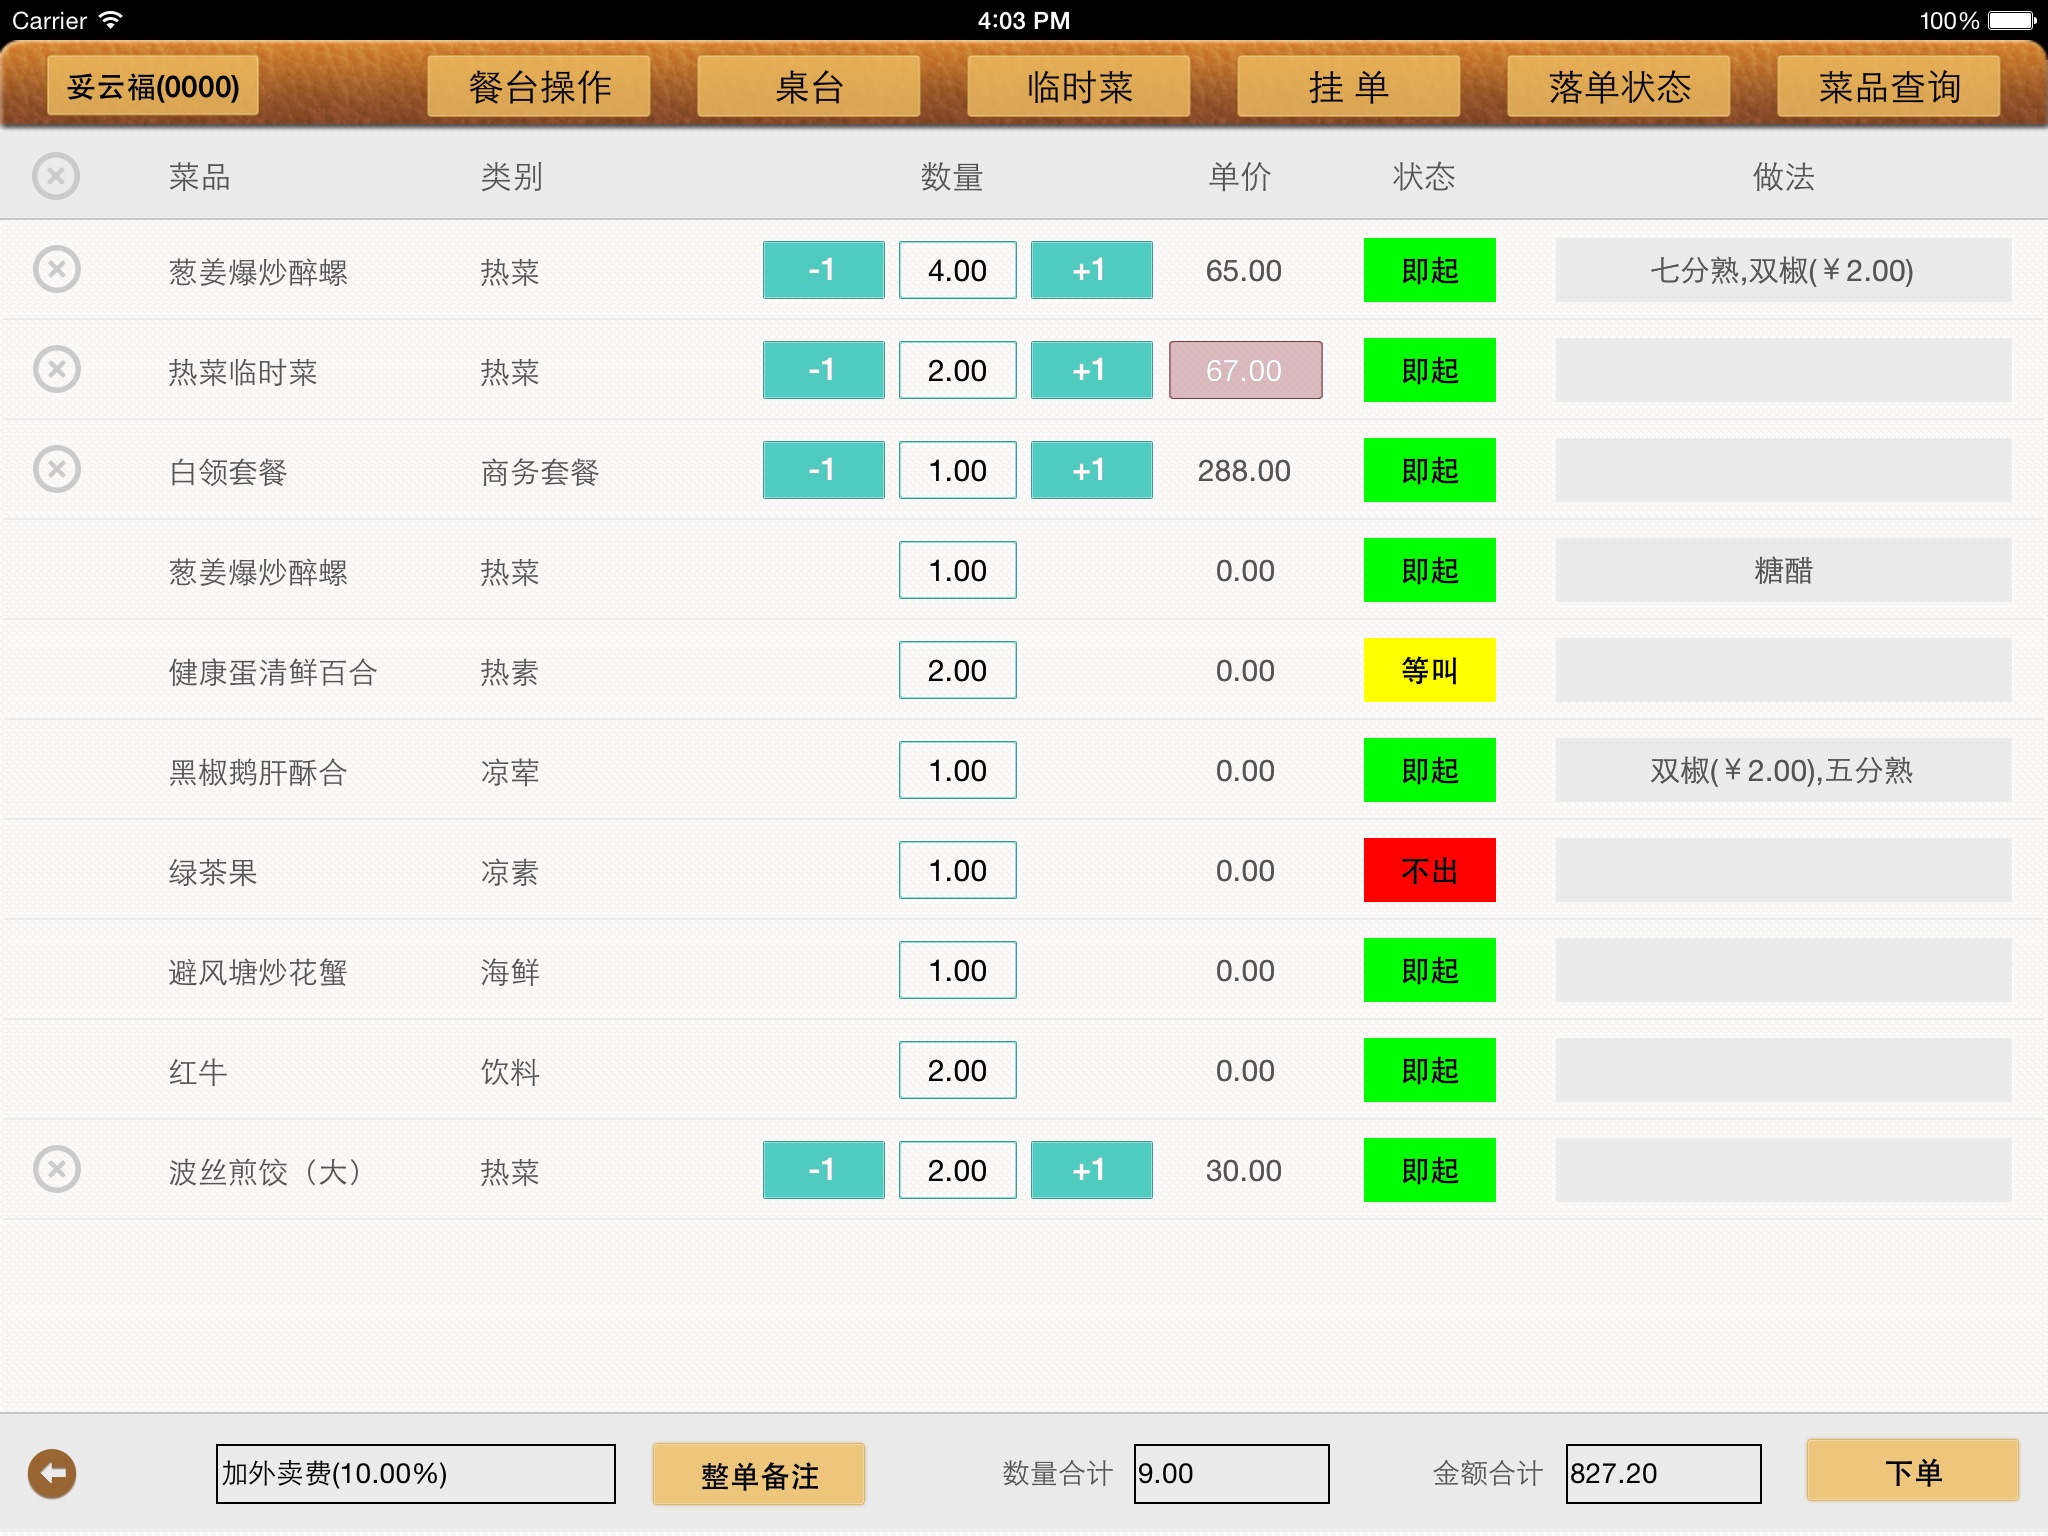Image resolution: width=2048 pixels, height=1536 pixels.
Task: Open empty cooking method for 绿茶果
Action: tap(1783, 870)
